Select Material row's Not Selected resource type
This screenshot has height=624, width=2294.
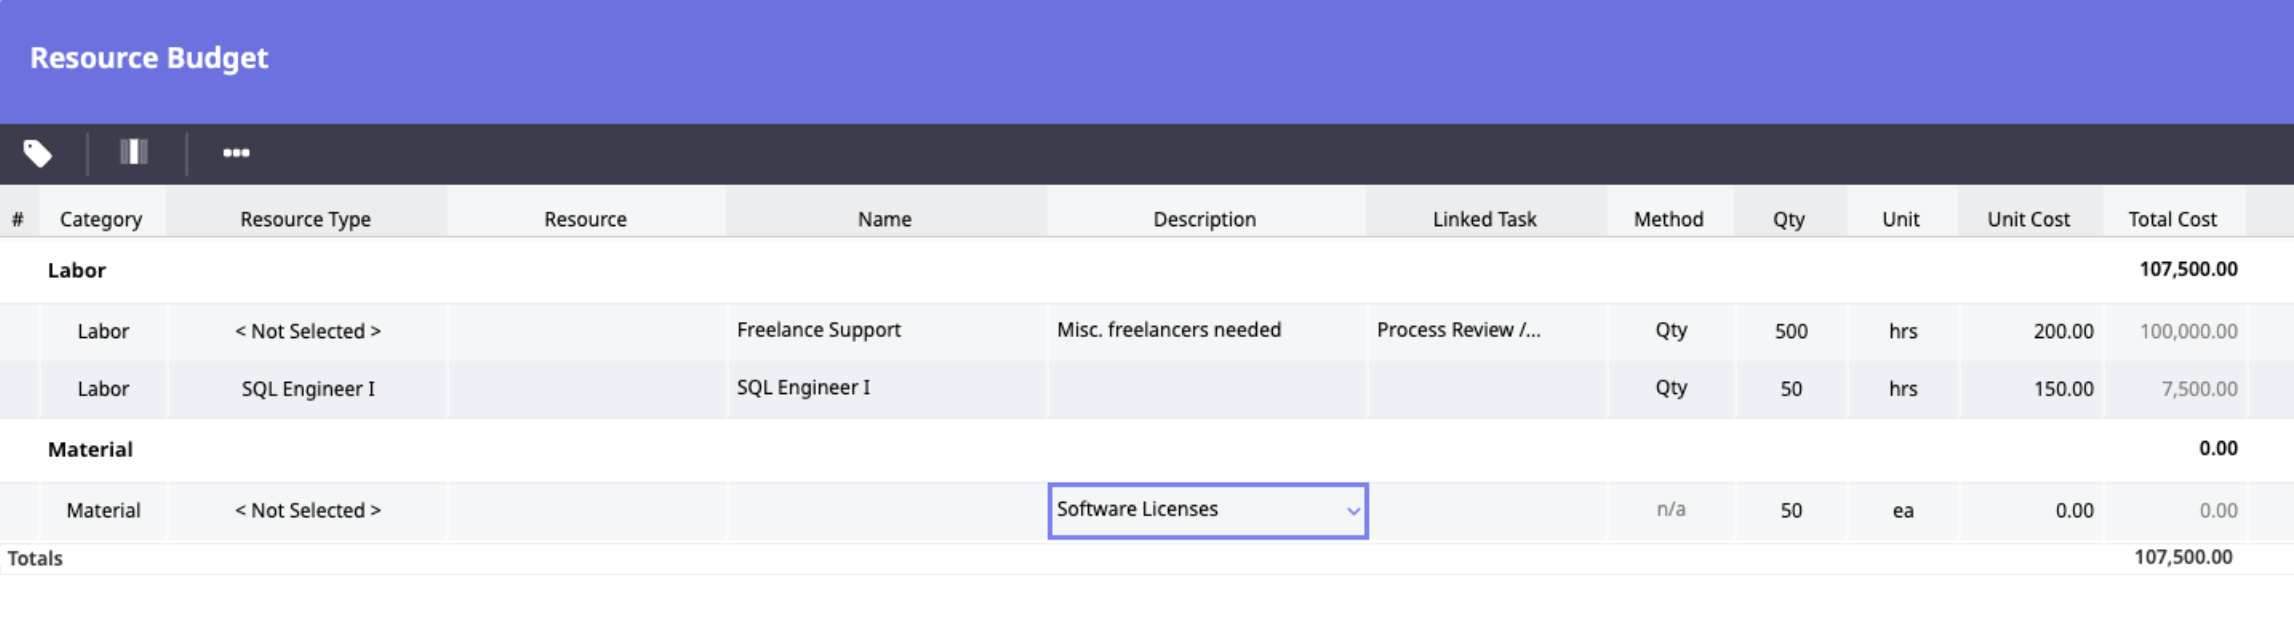click(308, 510)
